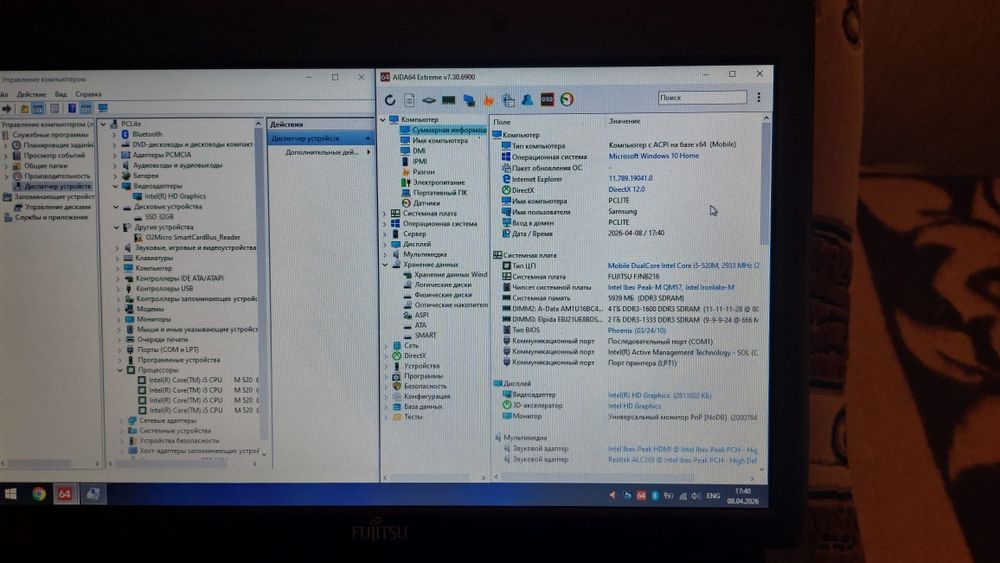The height and width of the screenshot is (563, 1000).
Task: Collapse the Видеоадаптеры device category
Action: click(x=115, y=186)
